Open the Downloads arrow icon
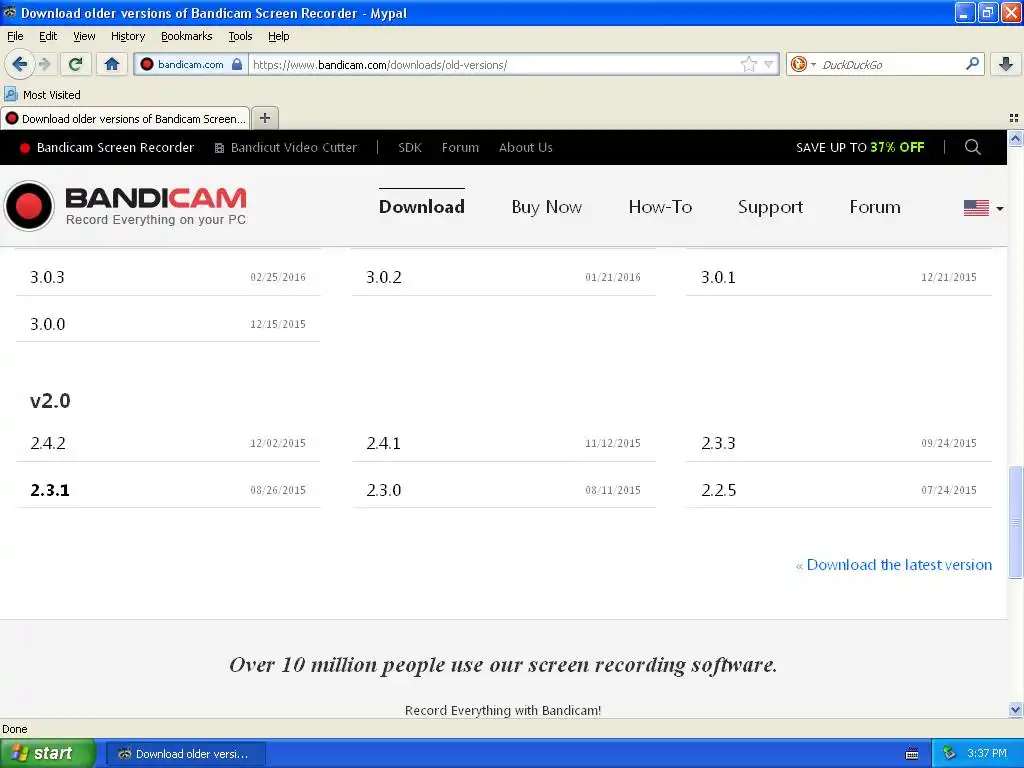 coord(1006,64)
